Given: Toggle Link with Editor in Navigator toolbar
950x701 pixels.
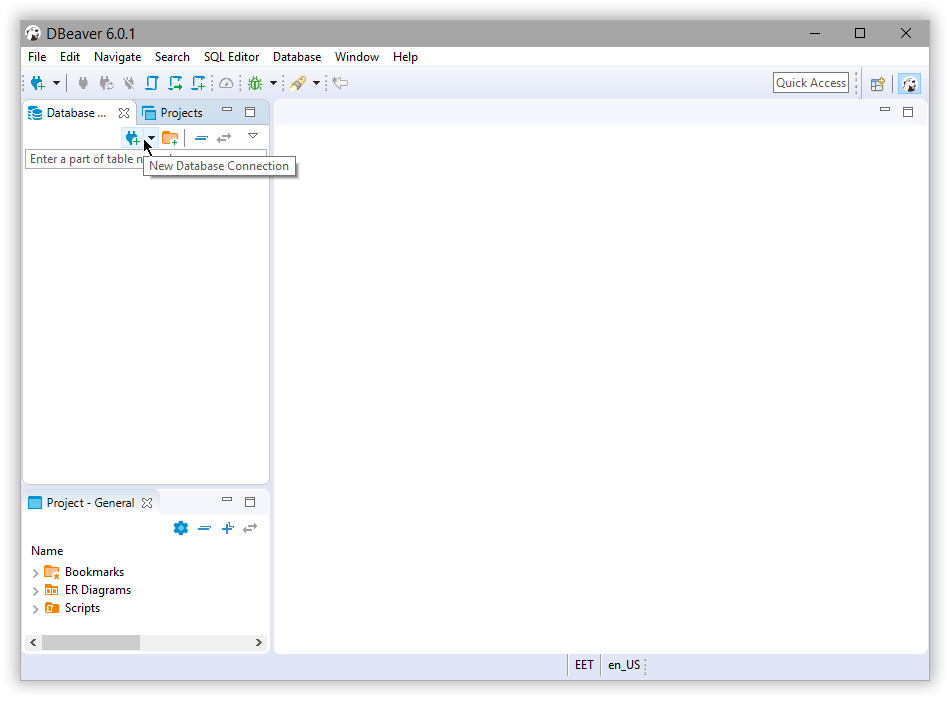Looking at the screenshot, I should tap(224, 137).
